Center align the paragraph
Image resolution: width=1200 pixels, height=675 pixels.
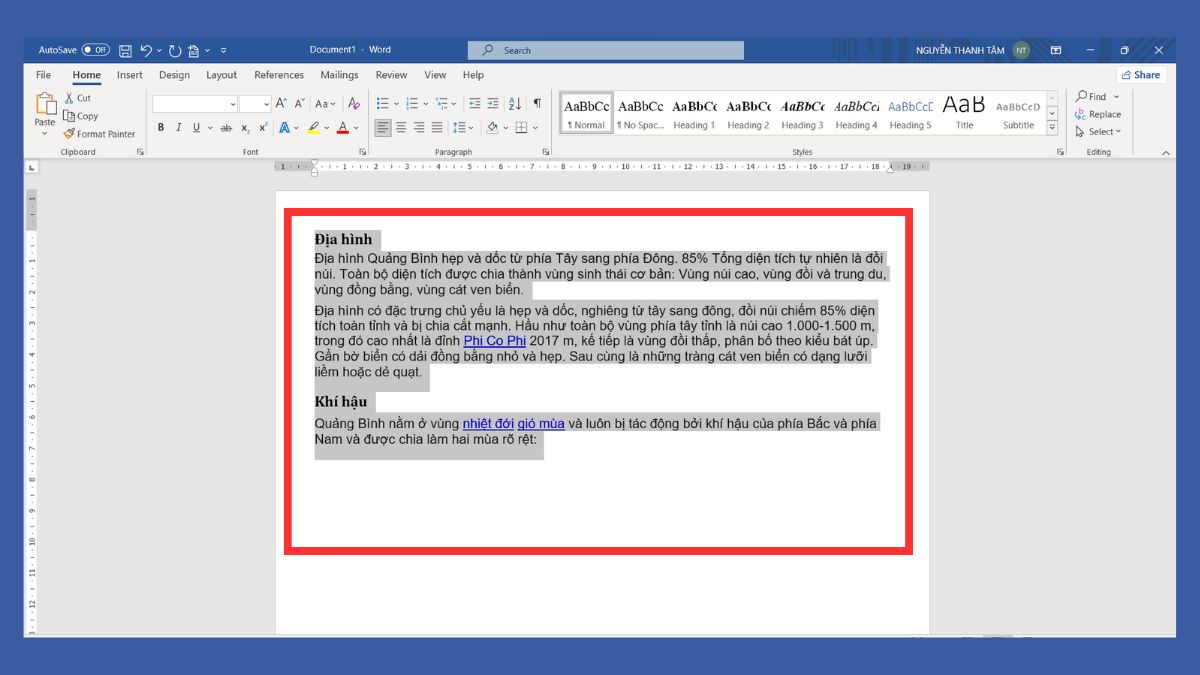(x=401, y=128)
